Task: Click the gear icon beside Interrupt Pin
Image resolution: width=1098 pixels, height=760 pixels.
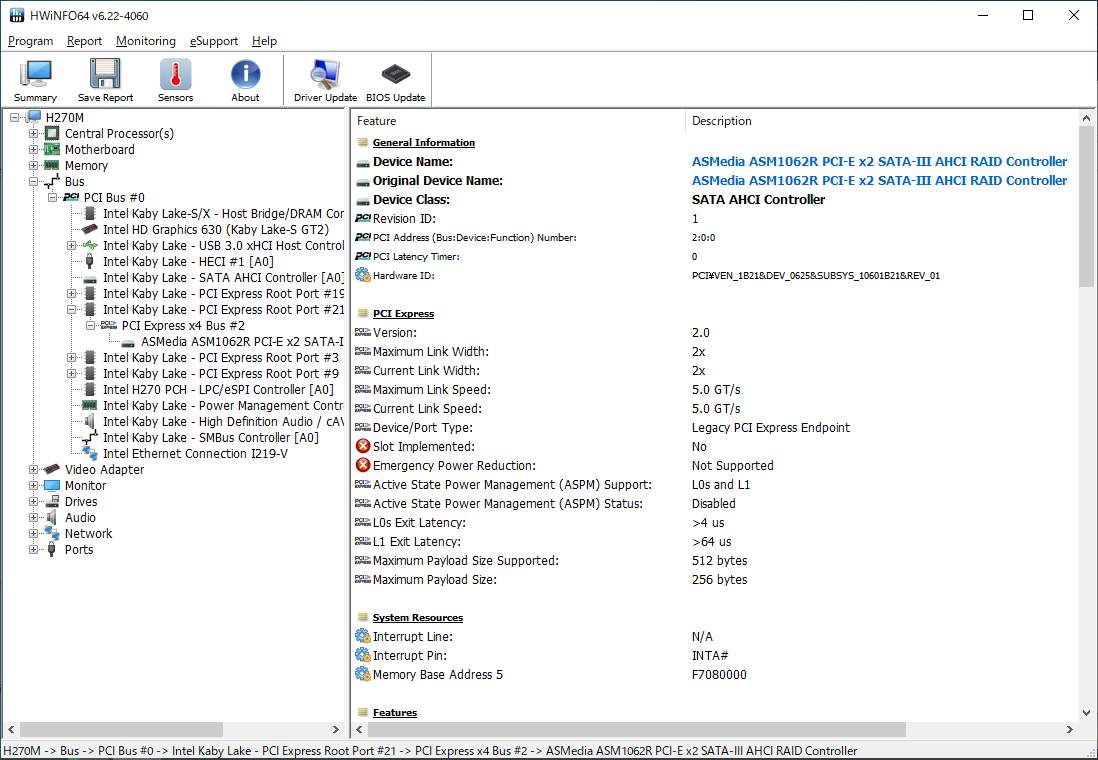Action: (x=363, y=656)
